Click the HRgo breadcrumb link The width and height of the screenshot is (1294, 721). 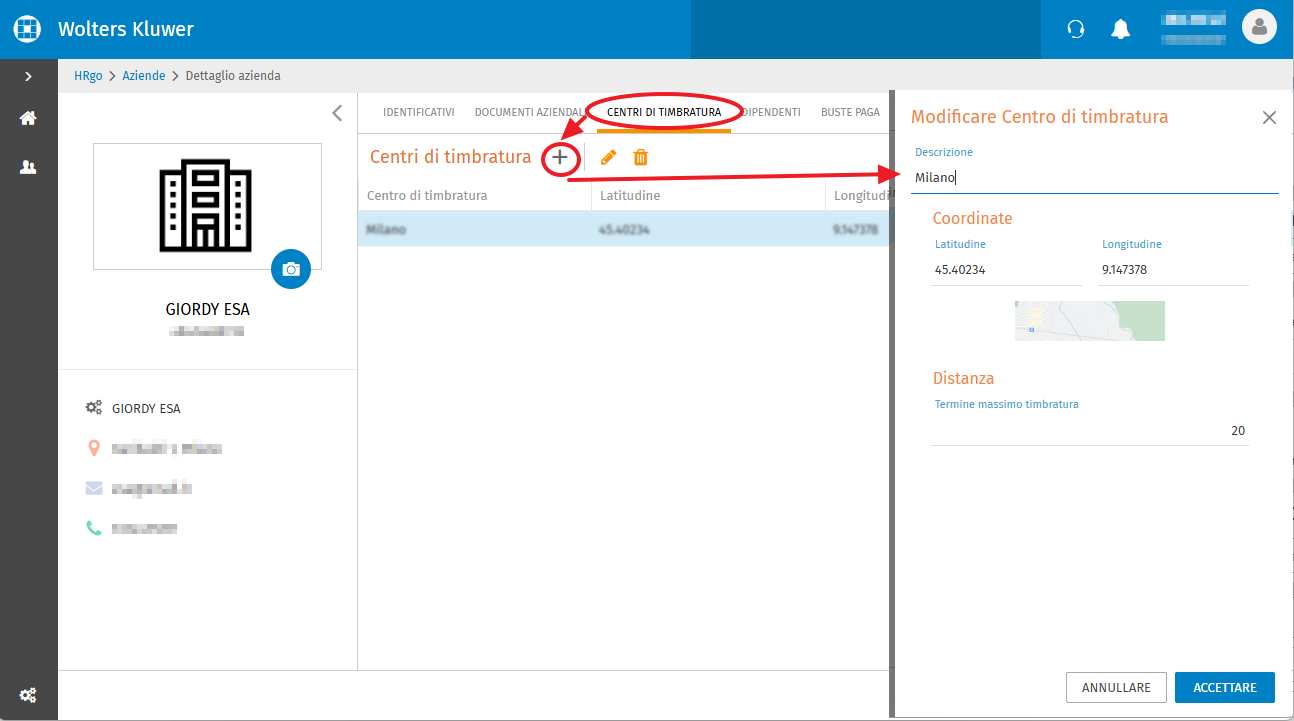point(88,76)
